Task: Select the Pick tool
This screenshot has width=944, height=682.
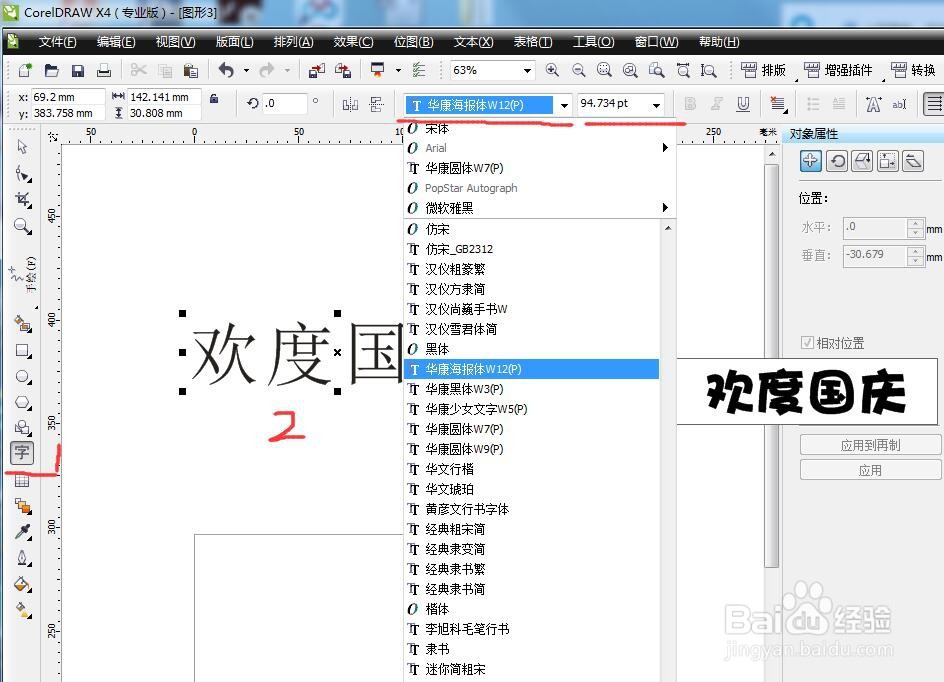Action: [x=22, y=147]
